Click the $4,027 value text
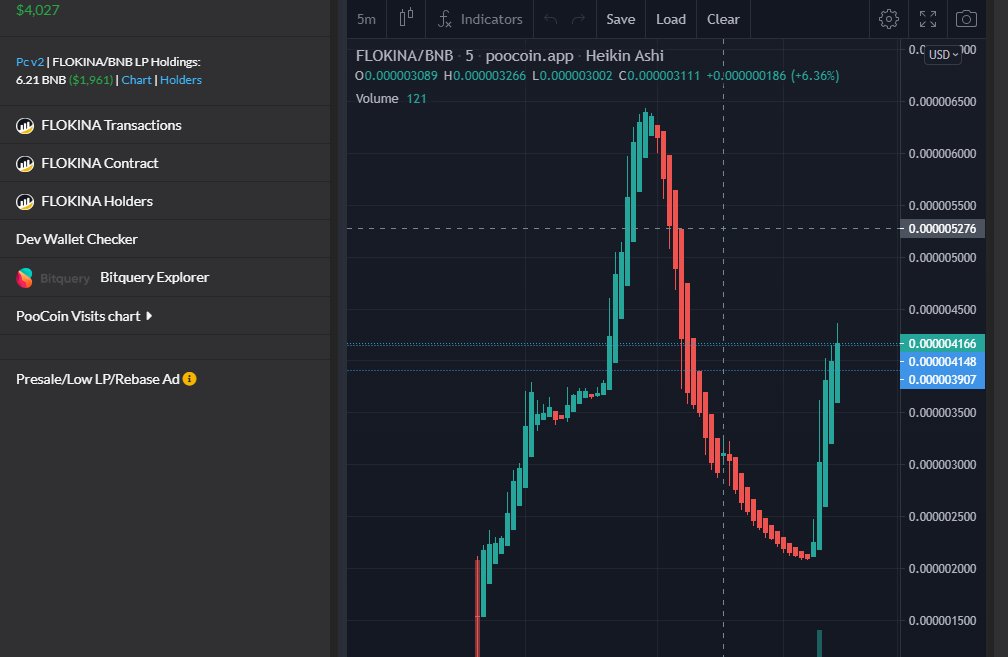Viewport: 1008px width, 657px height. [x=37, y=10]
